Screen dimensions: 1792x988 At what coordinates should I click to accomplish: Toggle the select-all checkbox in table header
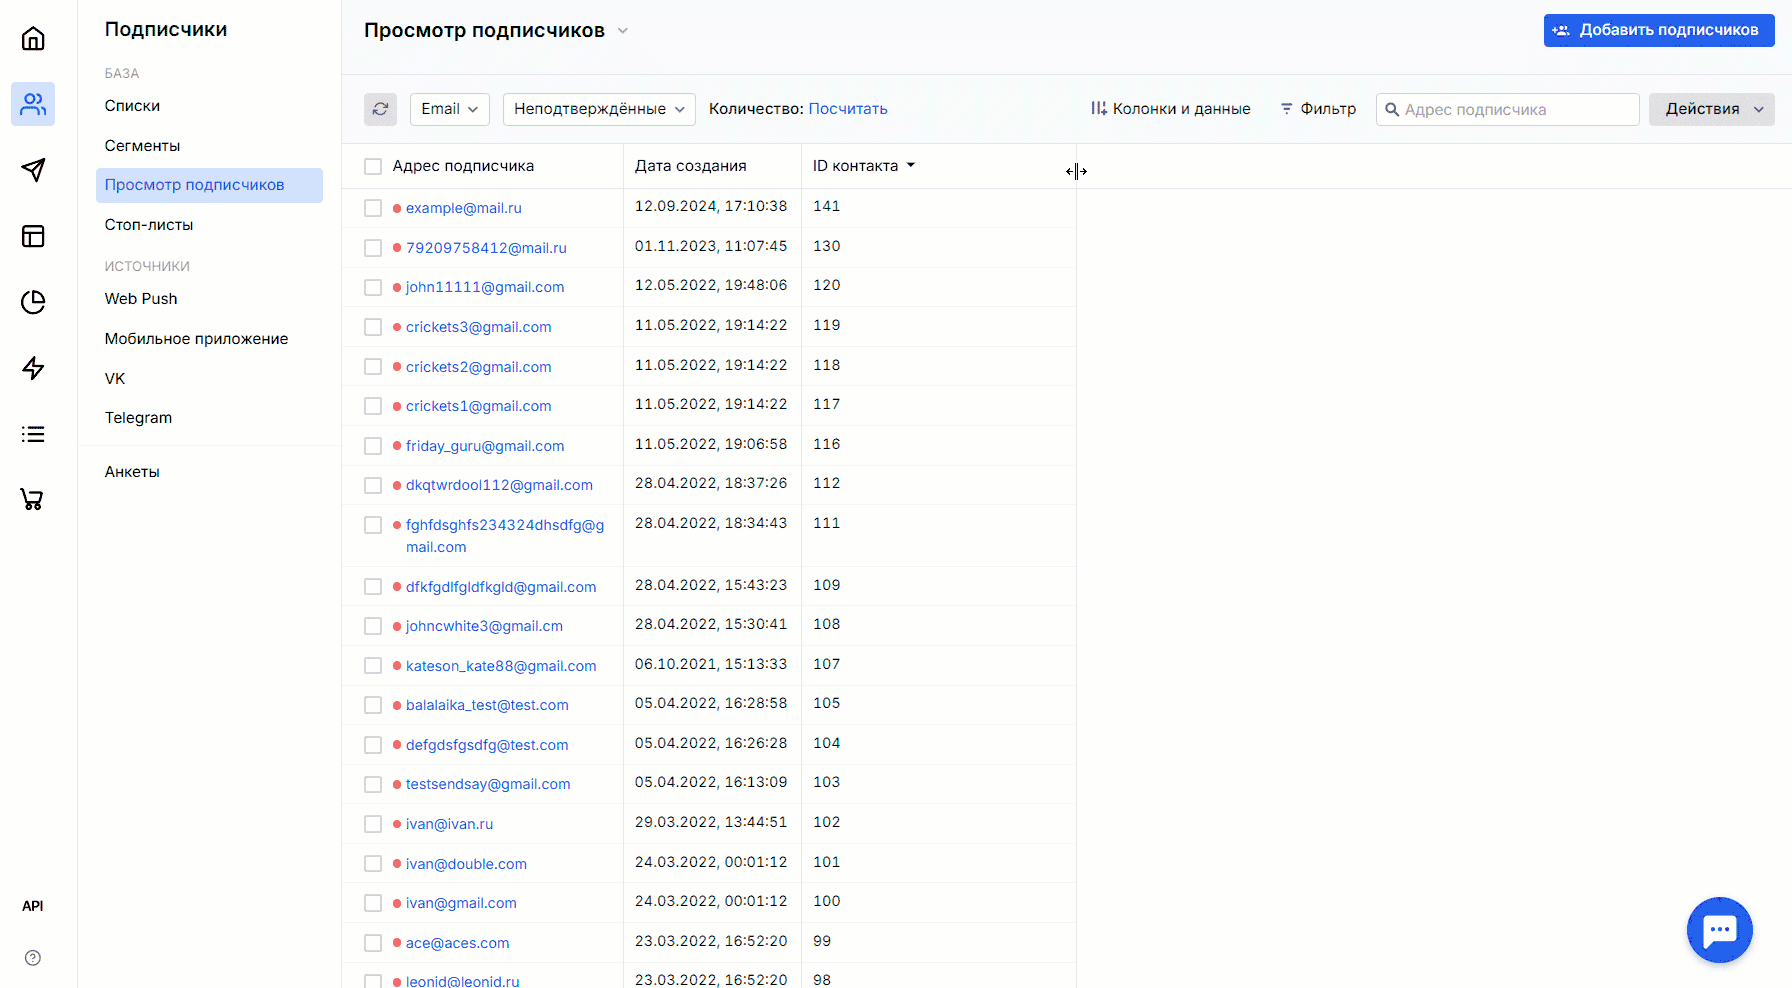coord(373,166)
